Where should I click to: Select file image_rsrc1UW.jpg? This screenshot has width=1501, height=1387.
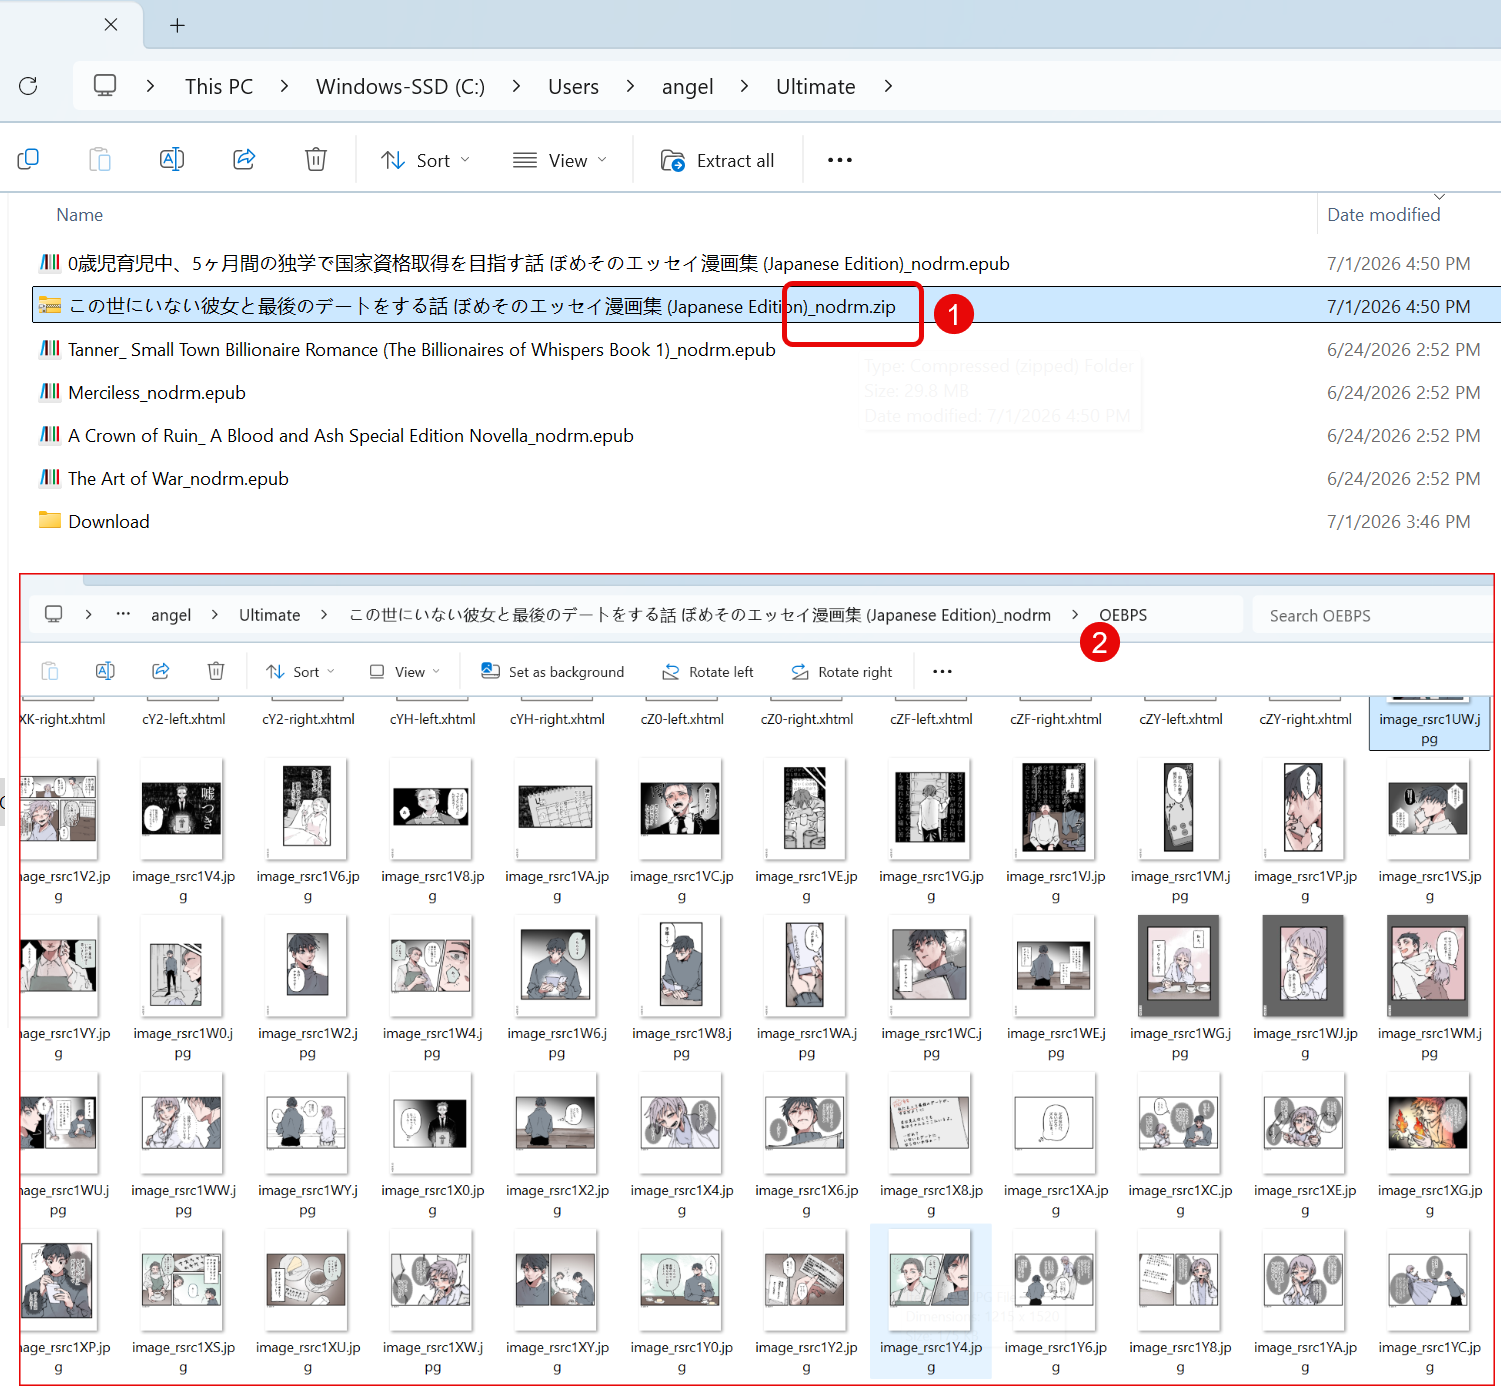tap(1429, 722)
